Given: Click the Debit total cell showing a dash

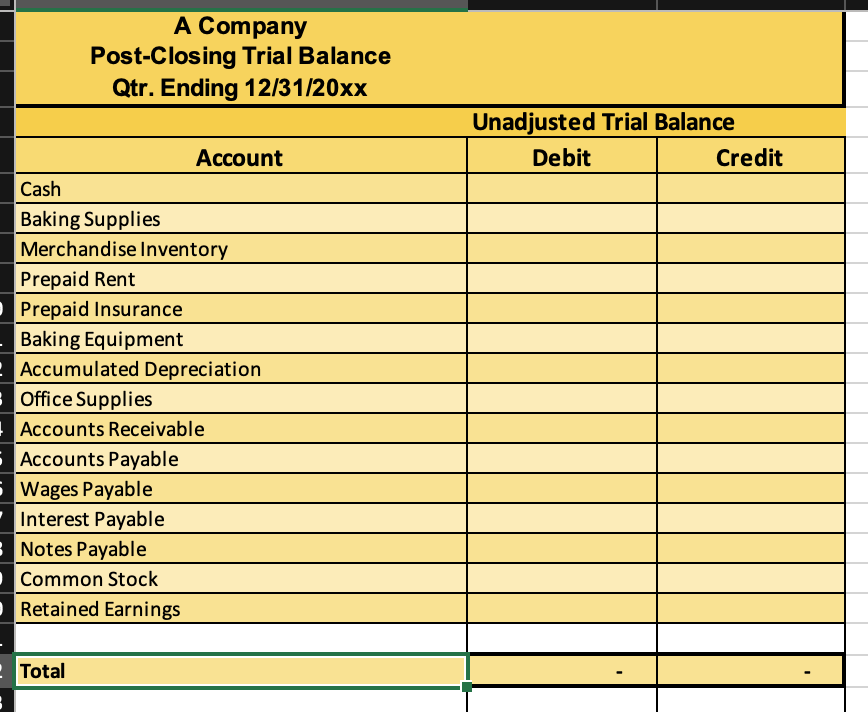Looking at the screenshot, I should point(561,670).
